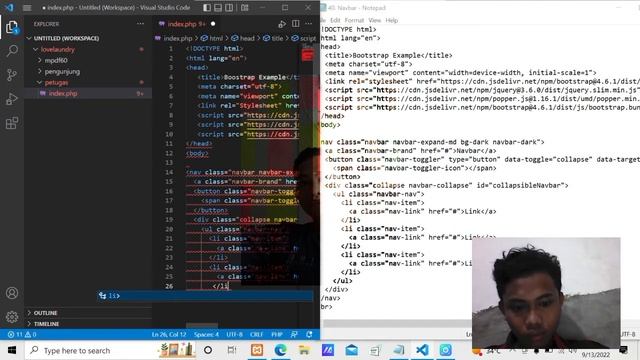Click head breadcrumb segment
Screen dimensions: 640x360
click(x=243, y=38)
